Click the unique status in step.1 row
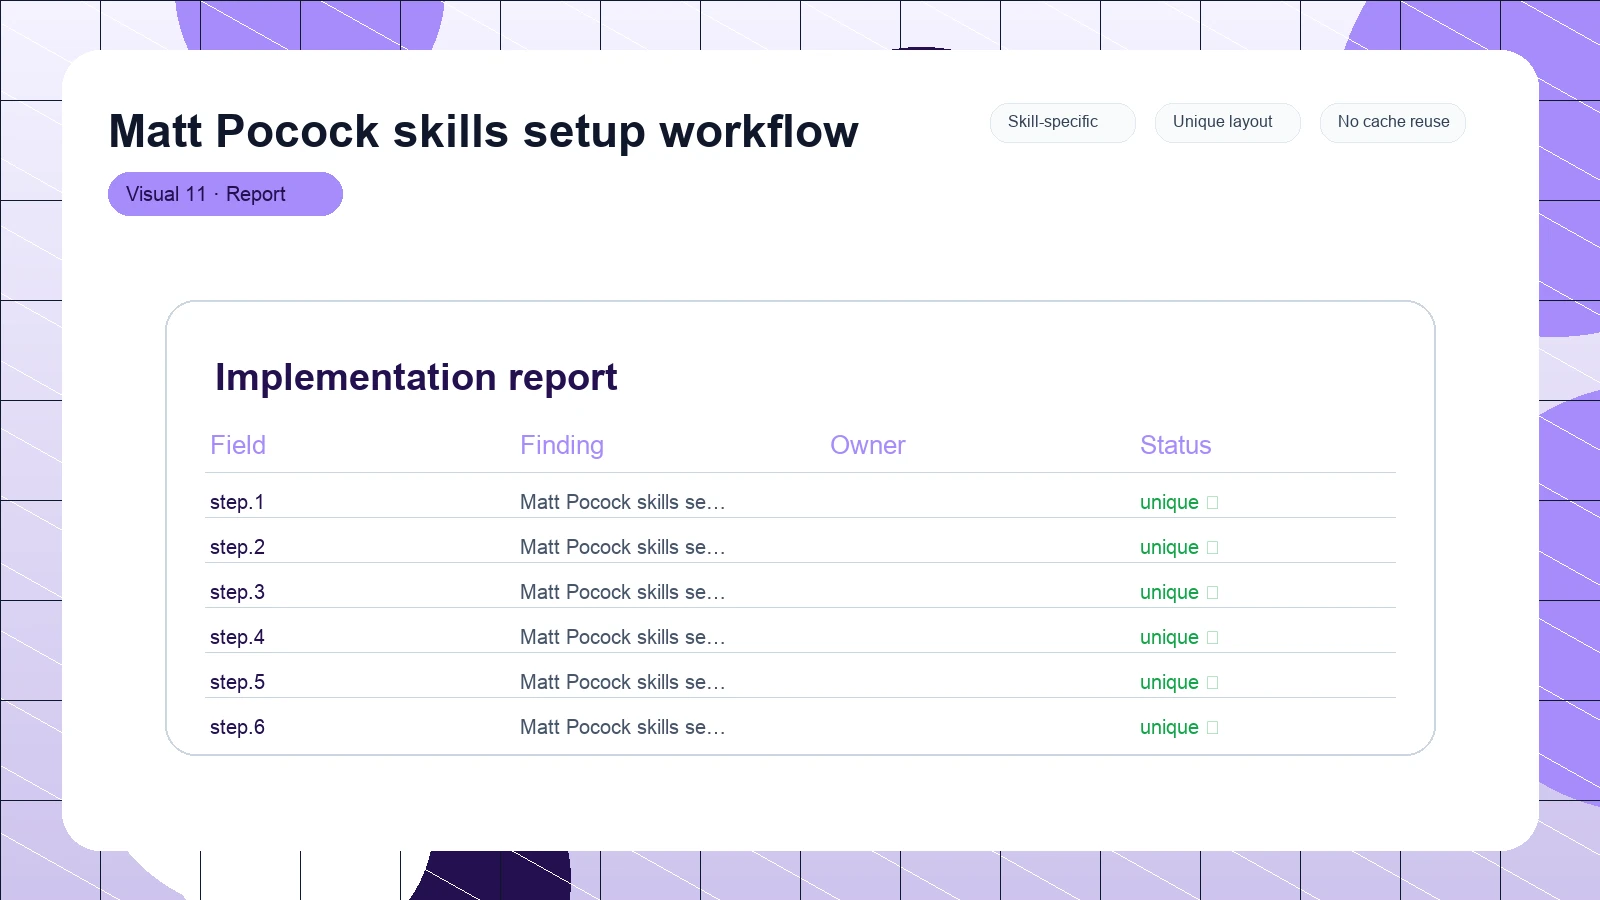Screen dimensions: 1600x900 pyautogui.click(x=1179, y=502)
